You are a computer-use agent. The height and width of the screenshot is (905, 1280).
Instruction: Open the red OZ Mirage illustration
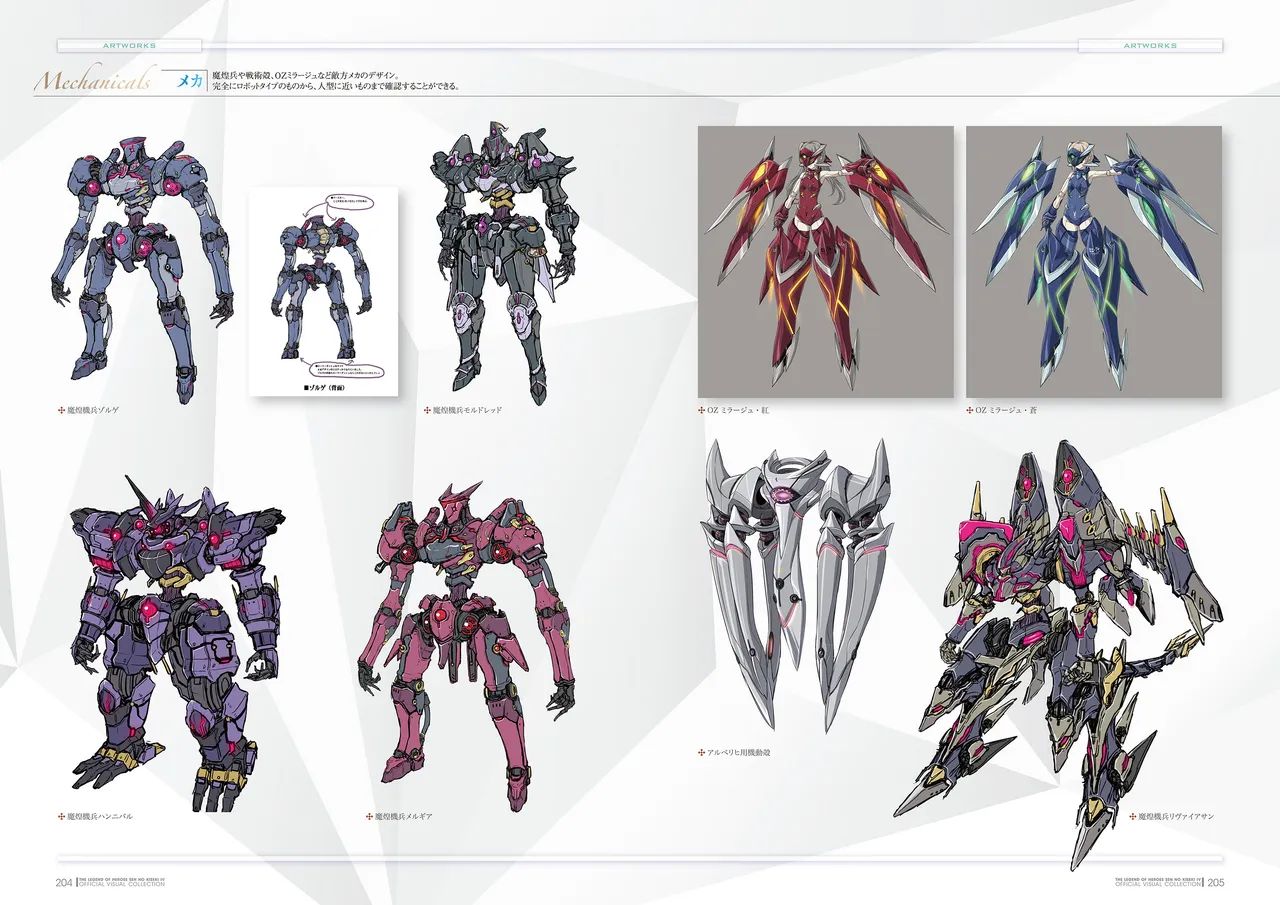tap(825, 262)
